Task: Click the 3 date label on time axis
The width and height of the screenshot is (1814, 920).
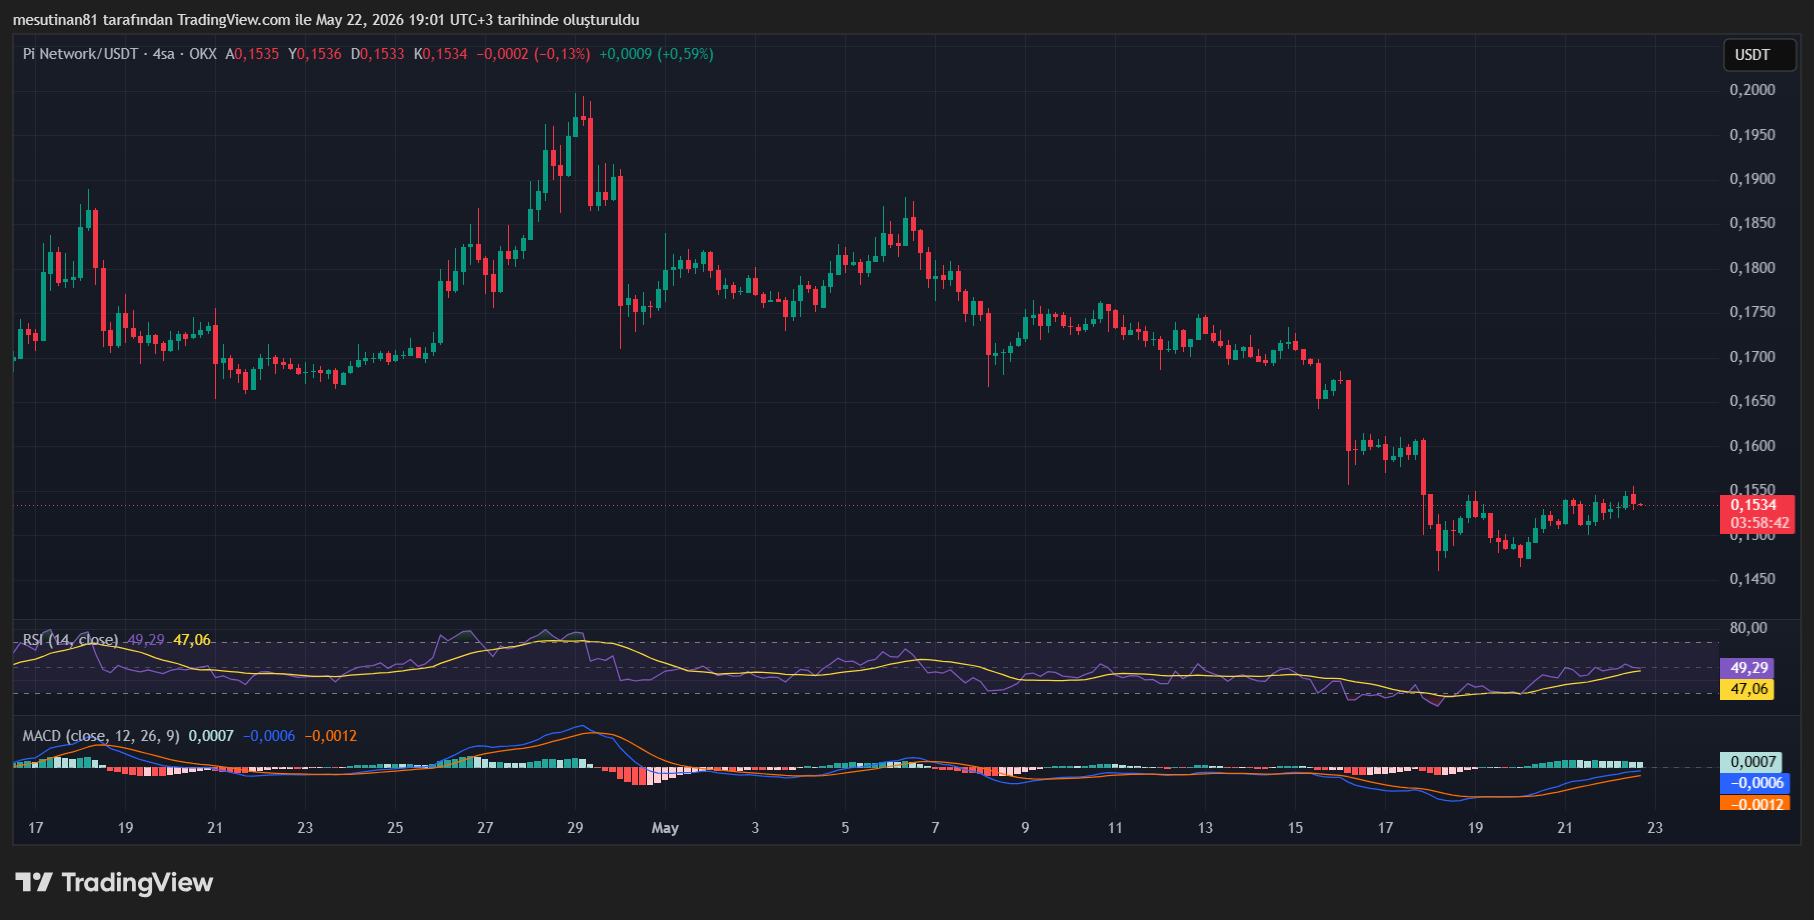Action: pyautogui.click(x=755, y=828)
